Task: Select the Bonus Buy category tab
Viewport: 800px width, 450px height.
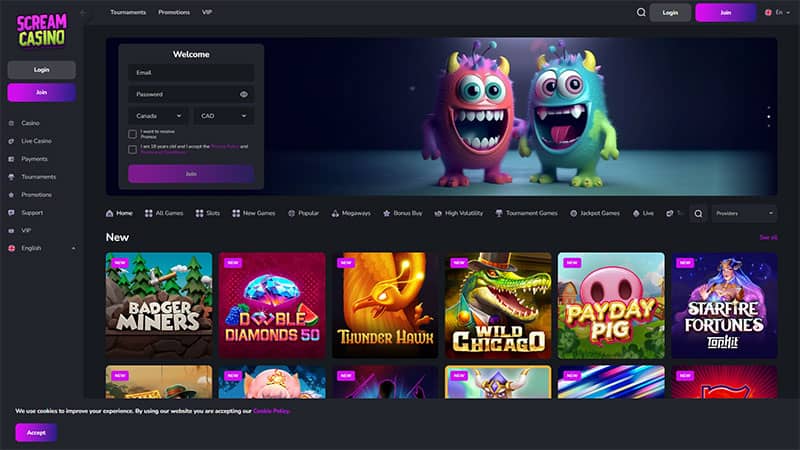Action: pyautogui.click(x=403, y=213)
